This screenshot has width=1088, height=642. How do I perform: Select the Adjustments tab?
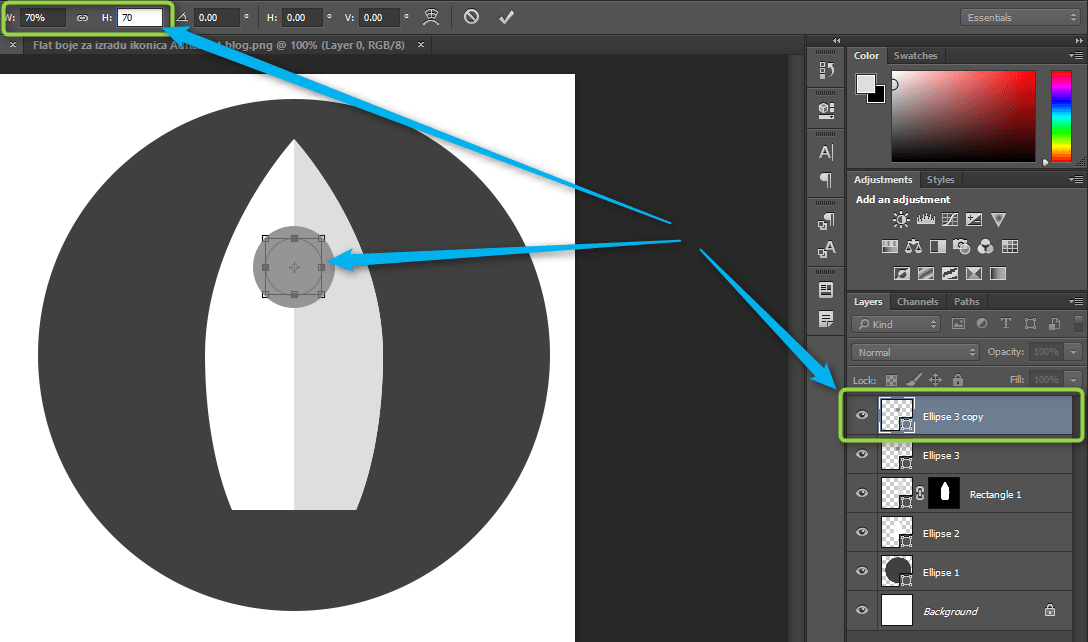click(883, 180)
